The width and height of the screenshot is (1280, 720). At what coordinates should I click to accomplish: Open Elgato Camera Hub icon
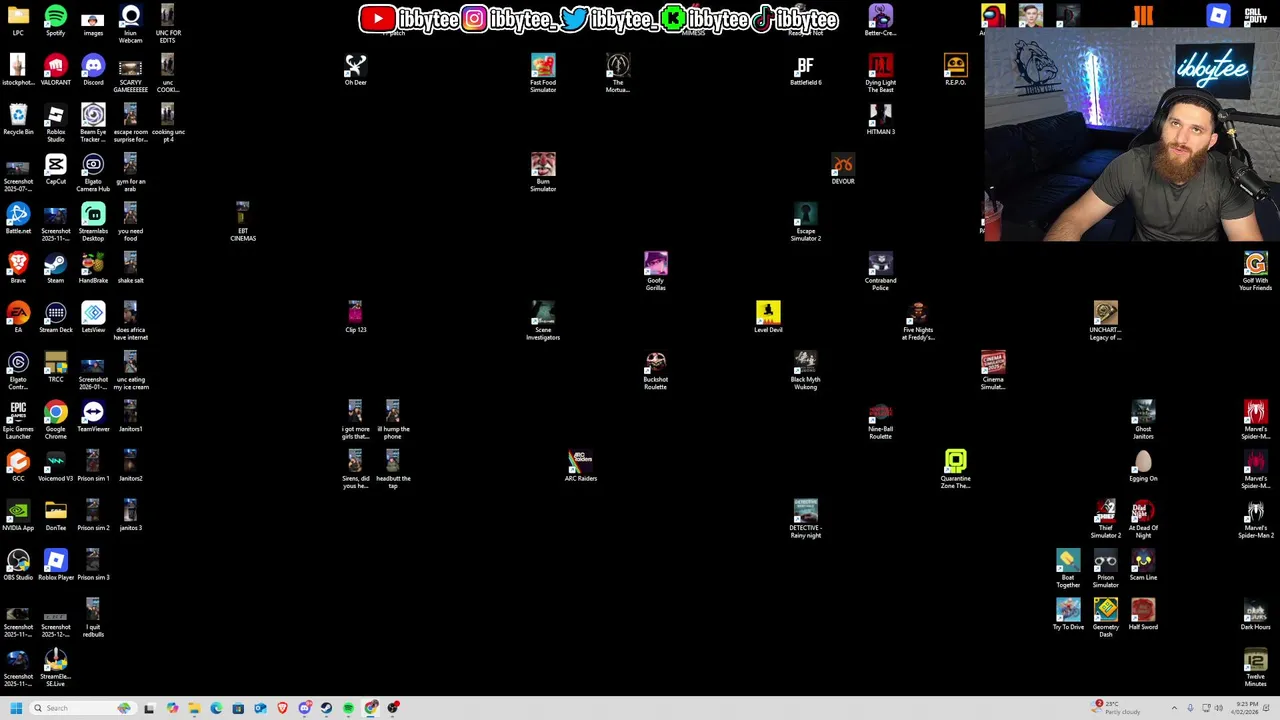tap(93, 172)
